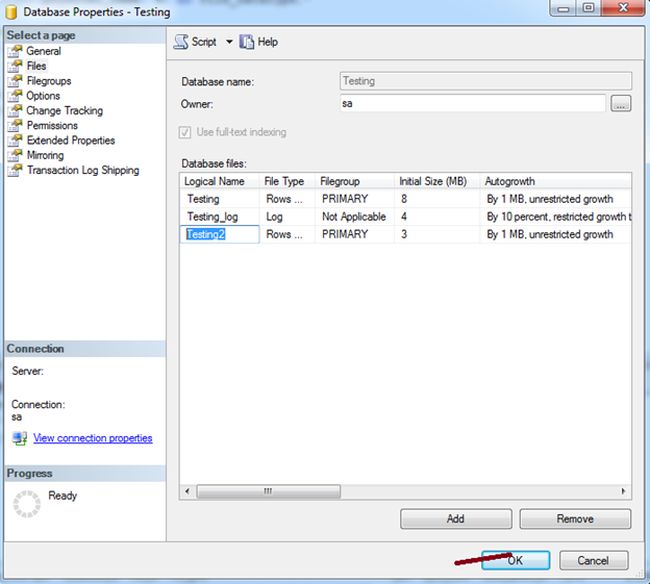Click the Script toolbar label

[204, 42]
